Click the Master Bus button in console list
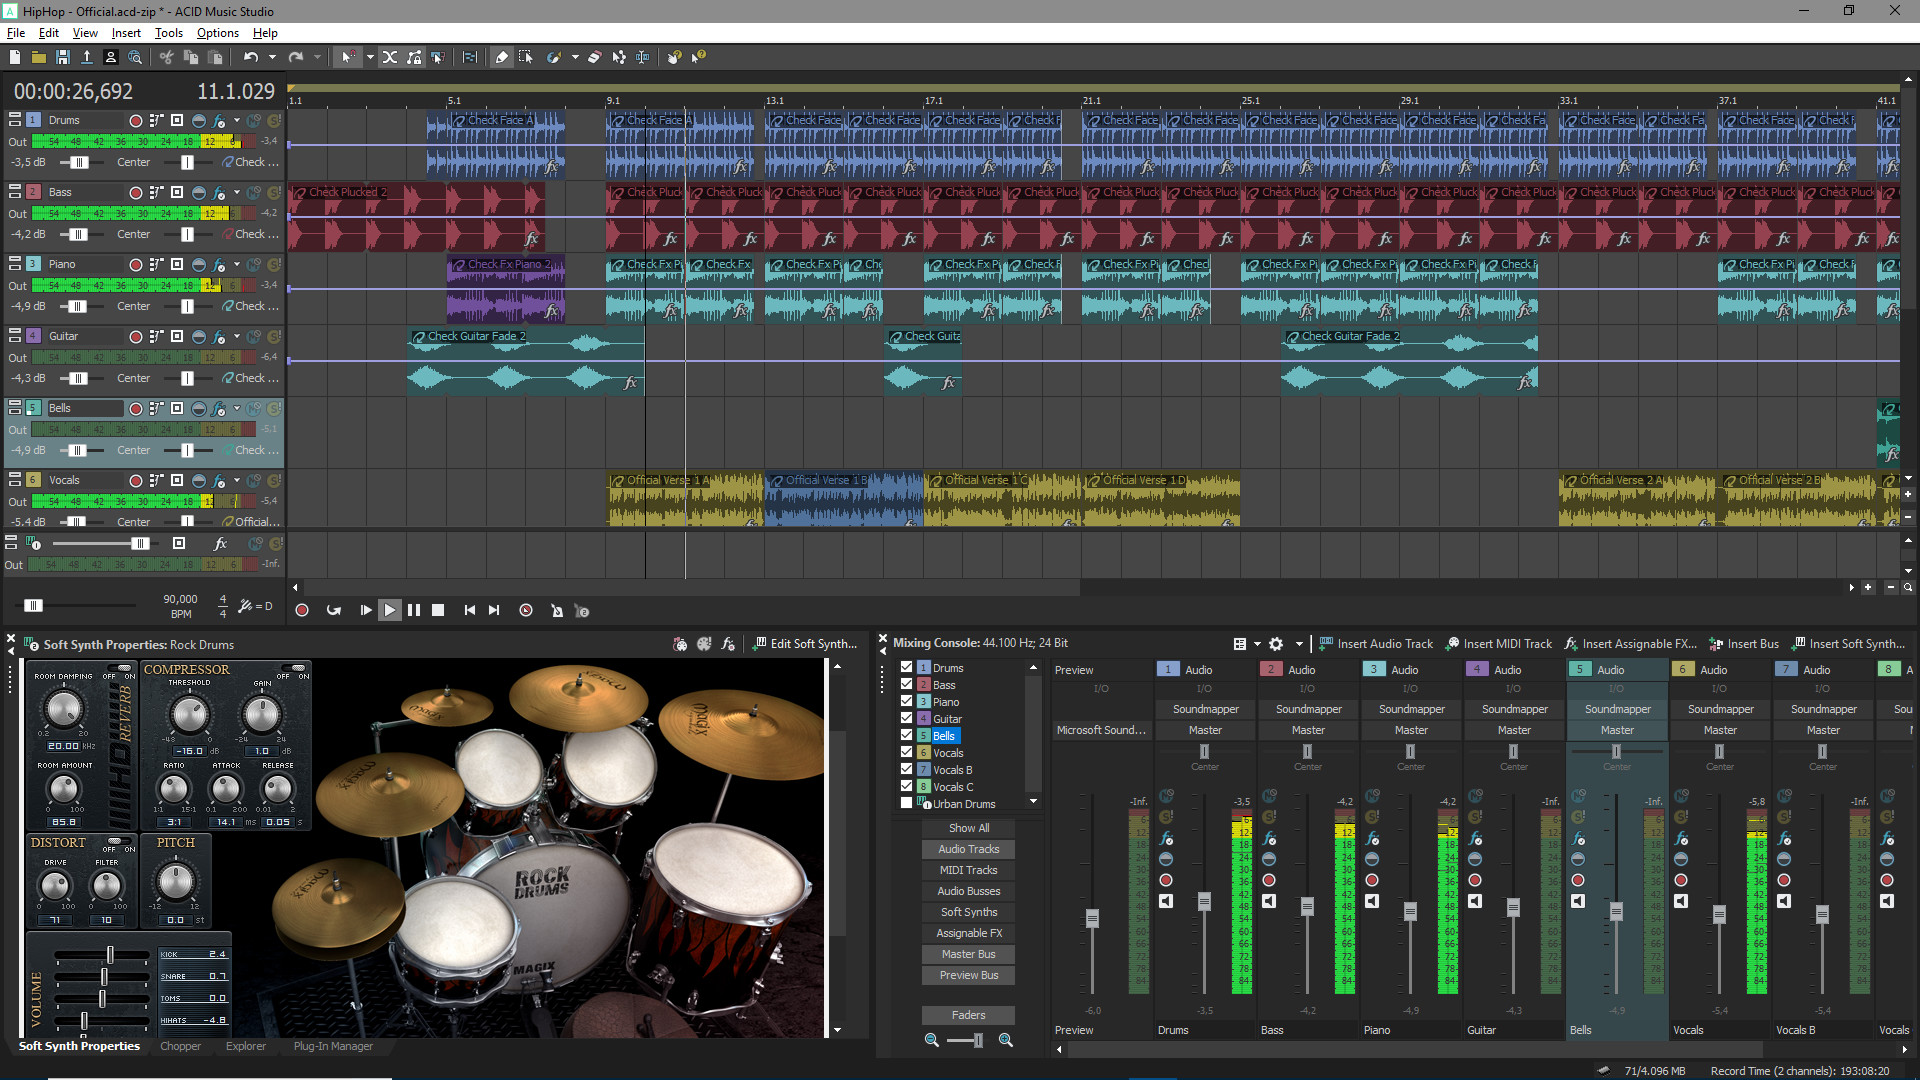The width and height of the screenshot is (1920, 1080). [968, 953]
